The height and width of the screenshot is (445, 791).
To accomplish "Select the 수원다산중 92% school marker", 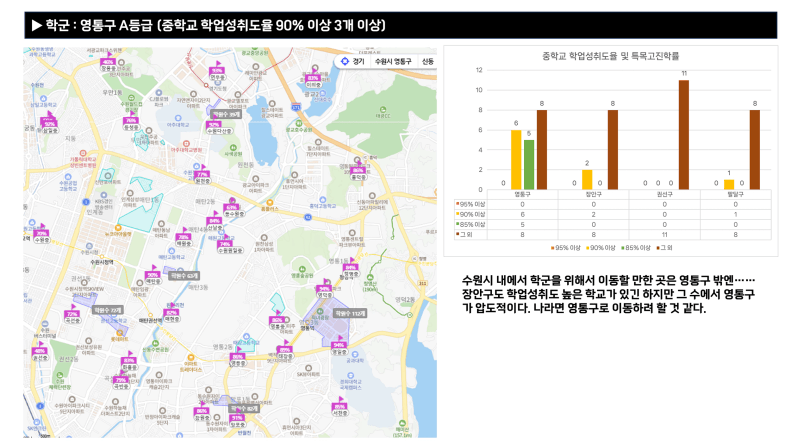I will click(x=217, y=127).
